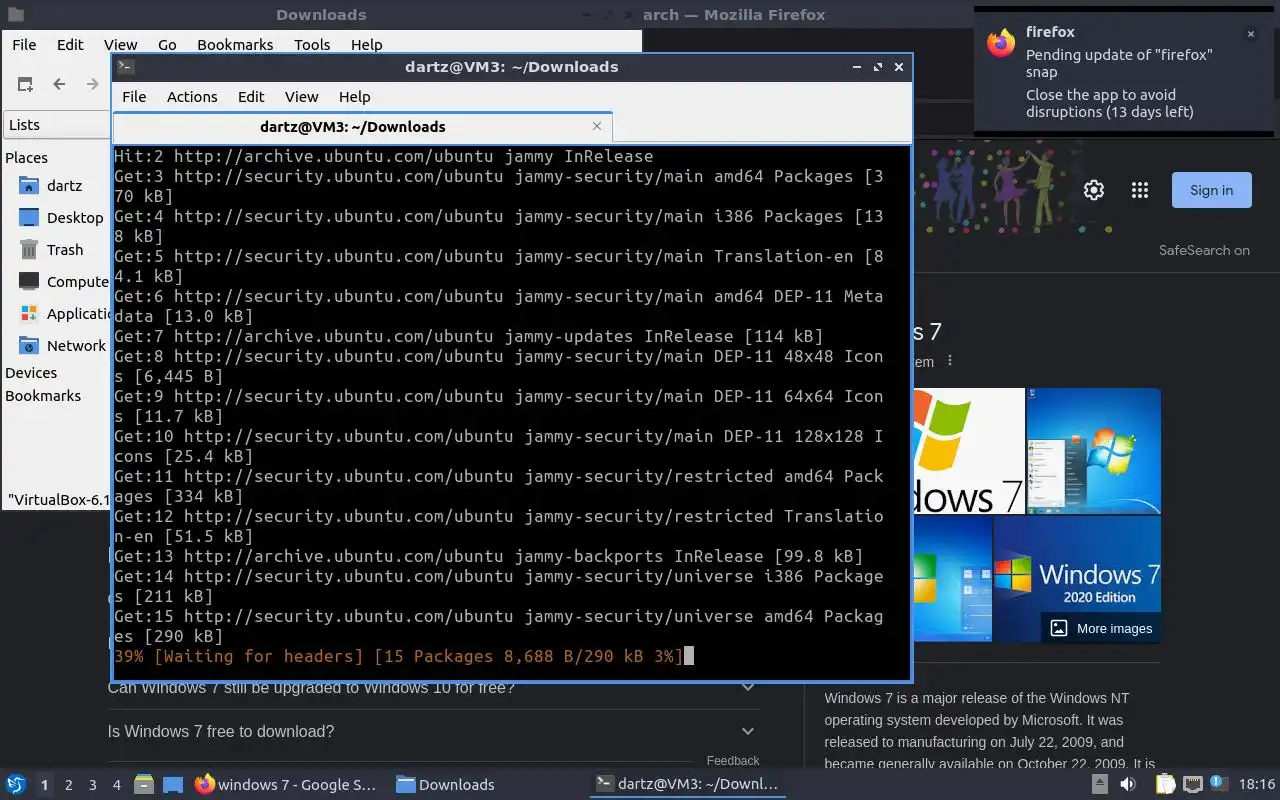
Task: Click the new tab icon in file manager
Action: pos(25,84)
